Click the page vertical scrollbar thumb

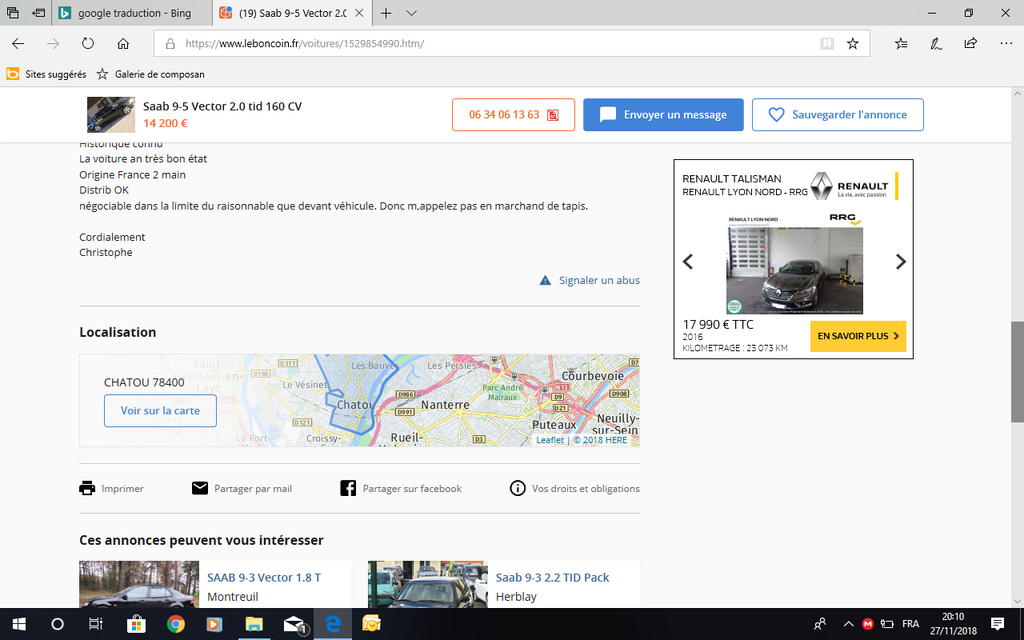[x=1017, y=372]
